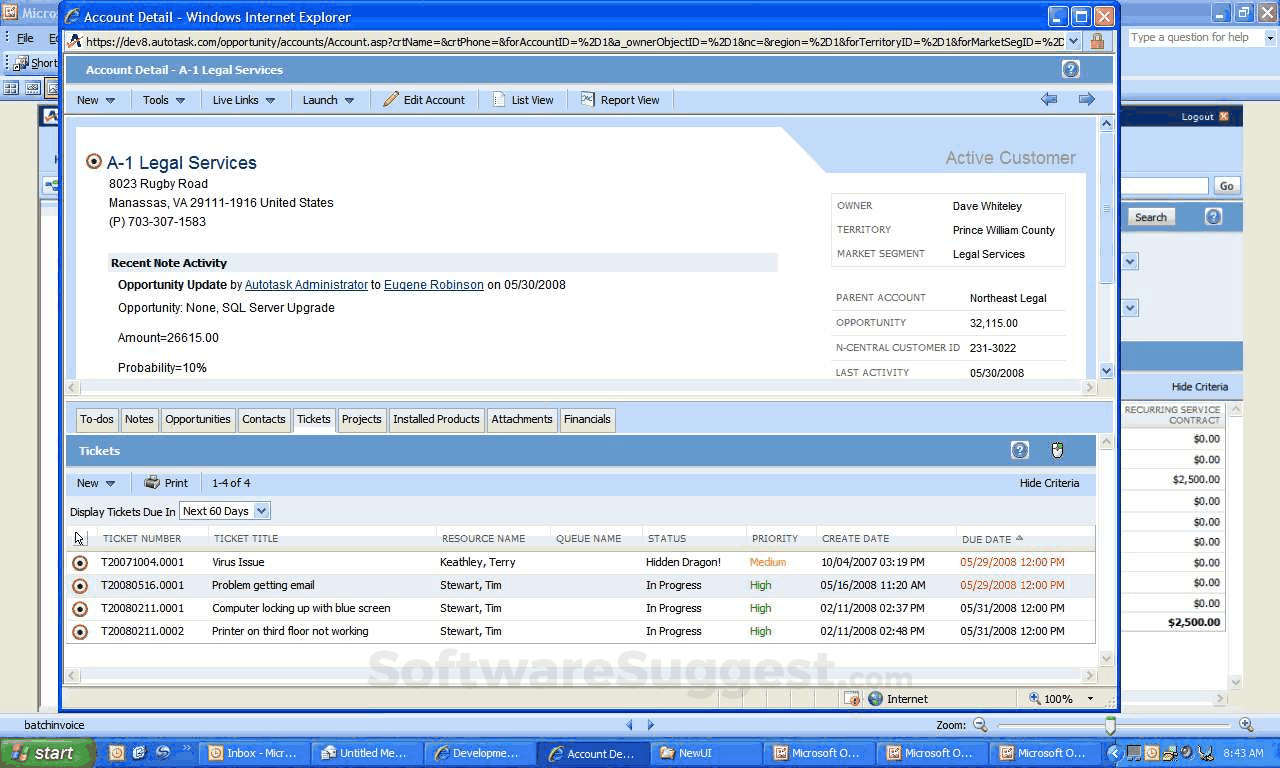
Task: Open the Report View icon
Action: [x=586, y=99]
